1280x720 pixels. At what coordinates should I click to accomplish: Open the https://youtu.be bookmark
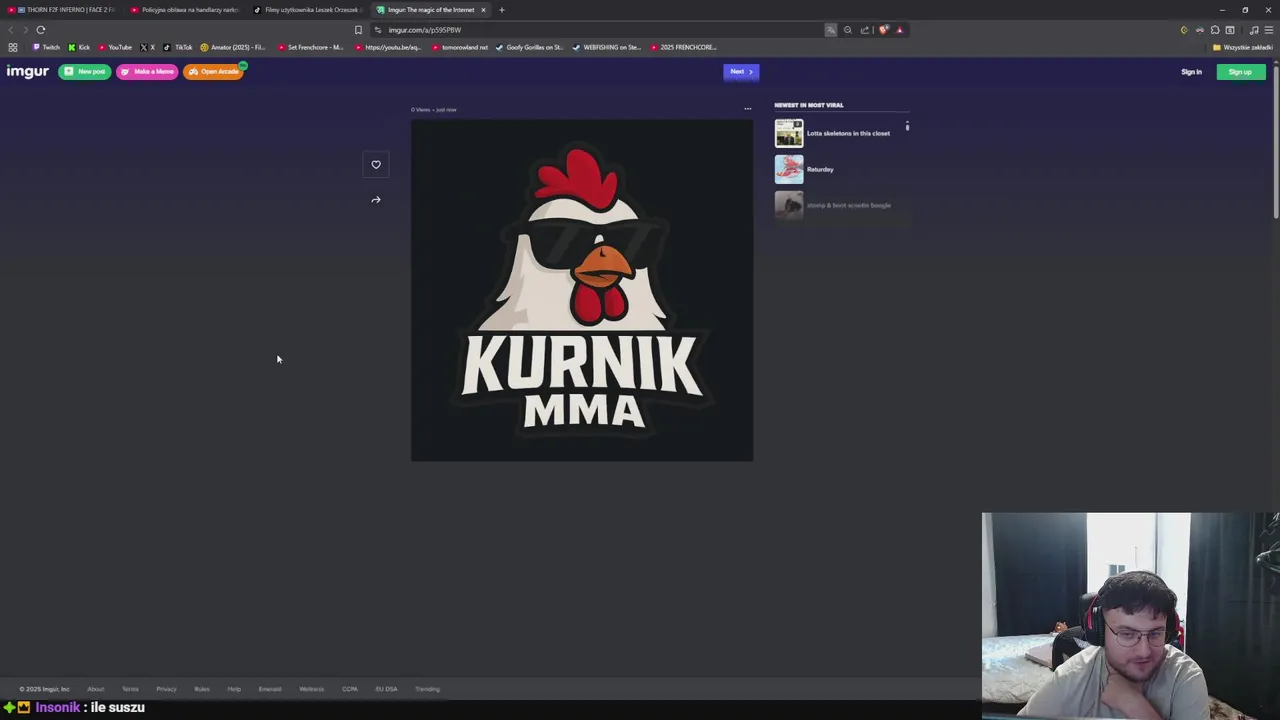point(388,47)
